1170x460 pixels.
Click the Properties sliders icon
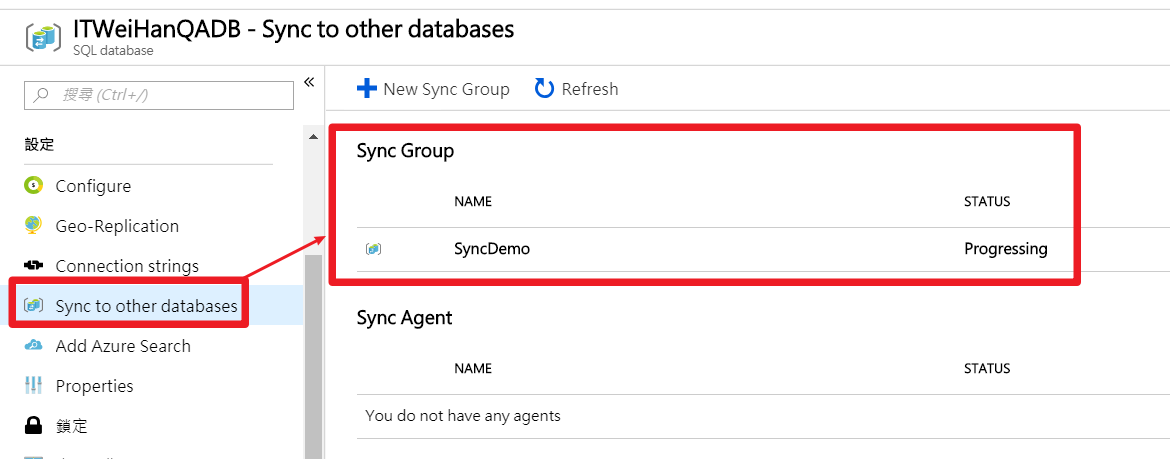[34, 386]
